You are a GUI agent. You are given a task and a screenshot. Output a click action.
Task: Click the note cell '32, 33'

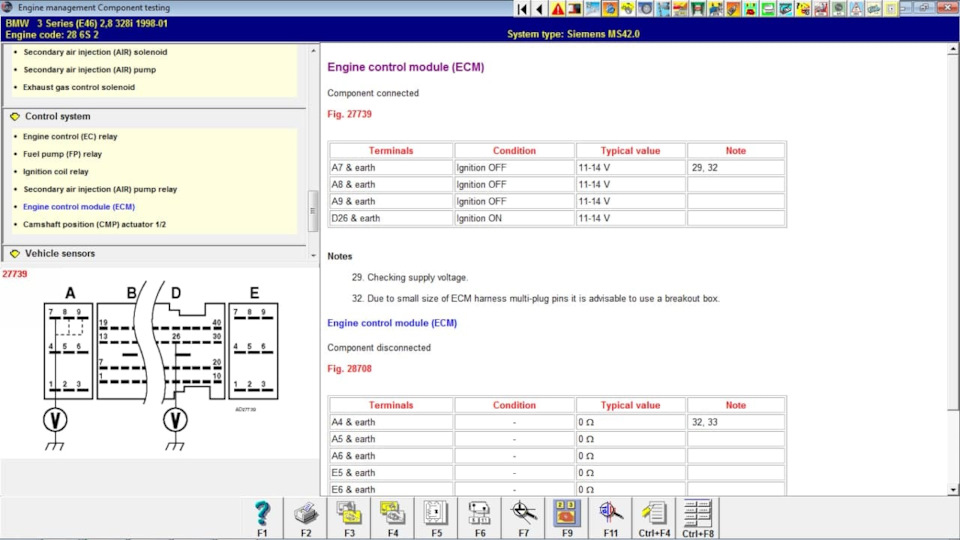[x=736, y=422]
